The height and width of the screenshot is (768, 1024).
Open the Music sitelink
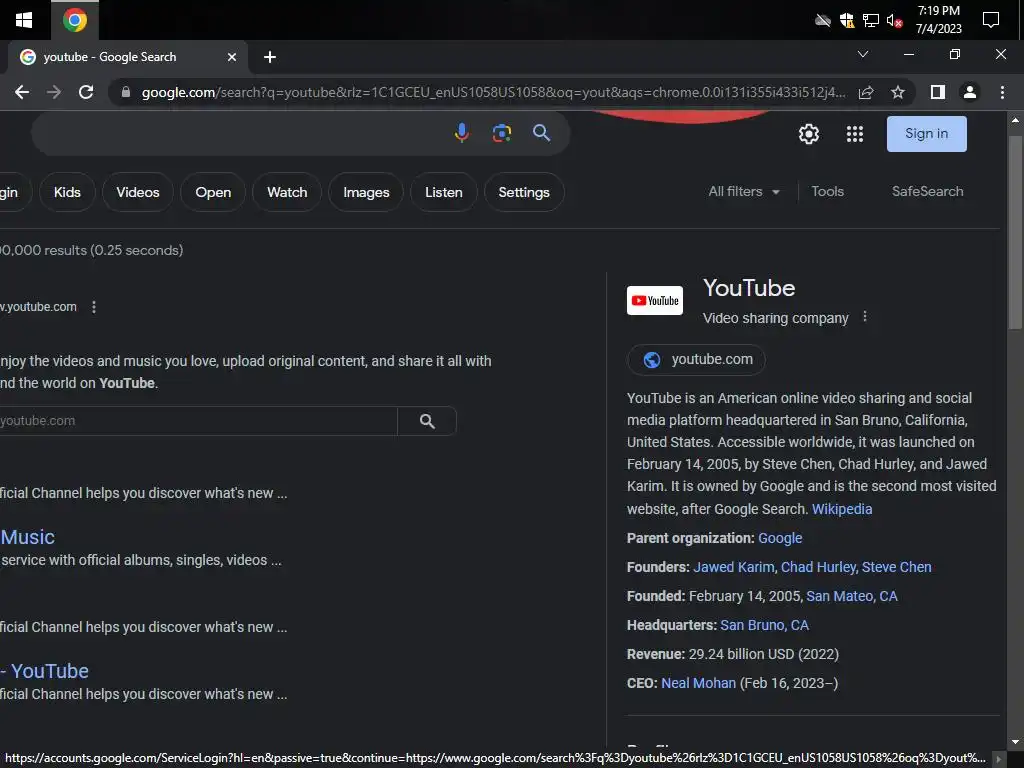pyautogui.click(x=27, y=537)
